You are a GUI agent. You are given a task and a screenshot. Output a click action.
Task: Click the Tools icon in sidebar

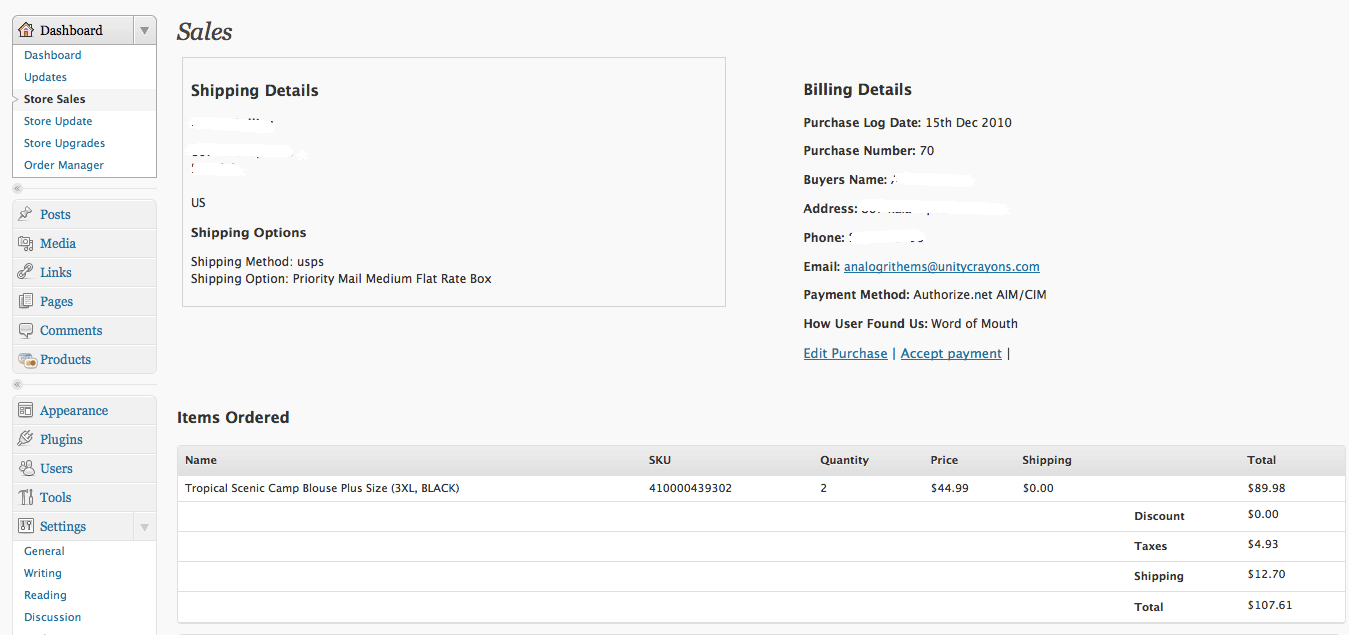click(26, 497)
